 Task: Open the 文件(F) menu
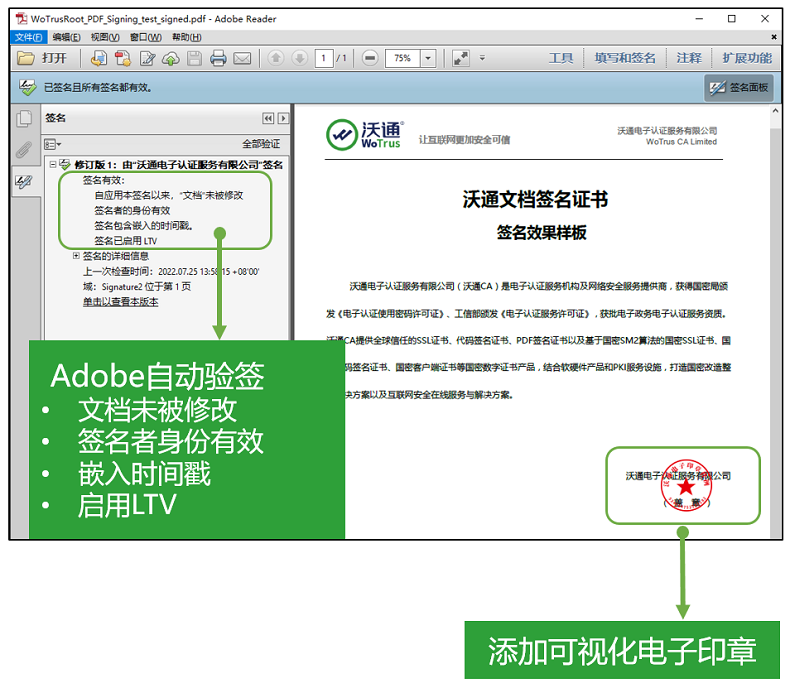click(29, 37)
